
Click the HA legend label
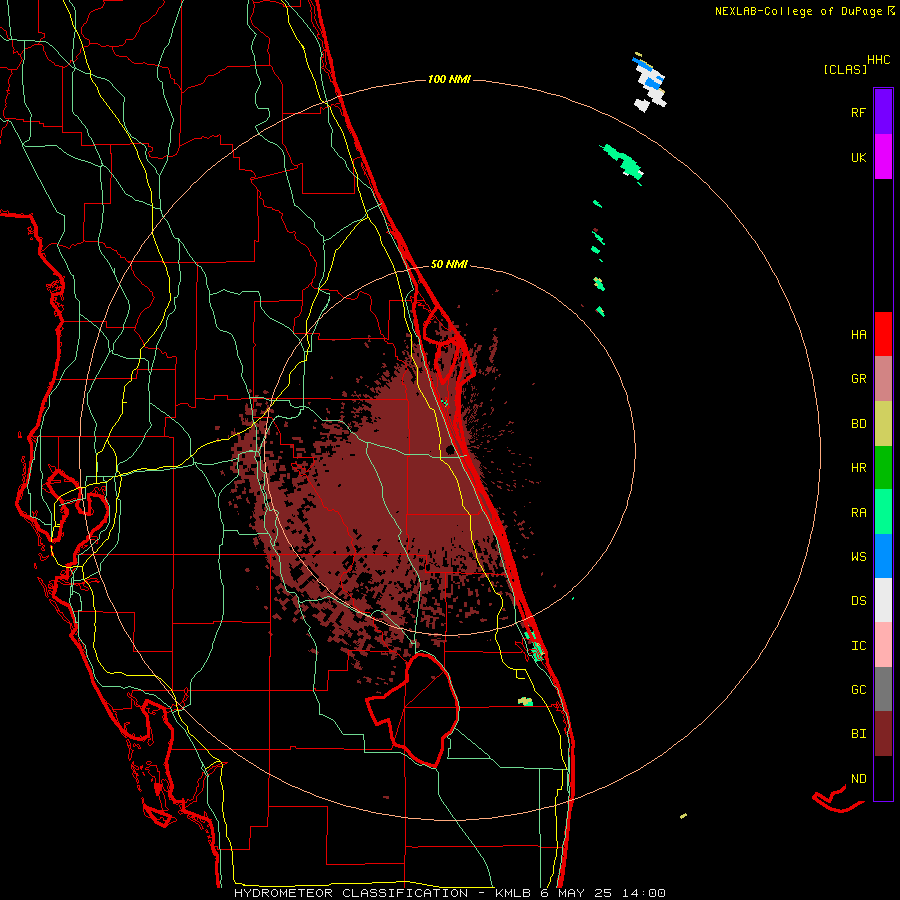pos(858,334)
